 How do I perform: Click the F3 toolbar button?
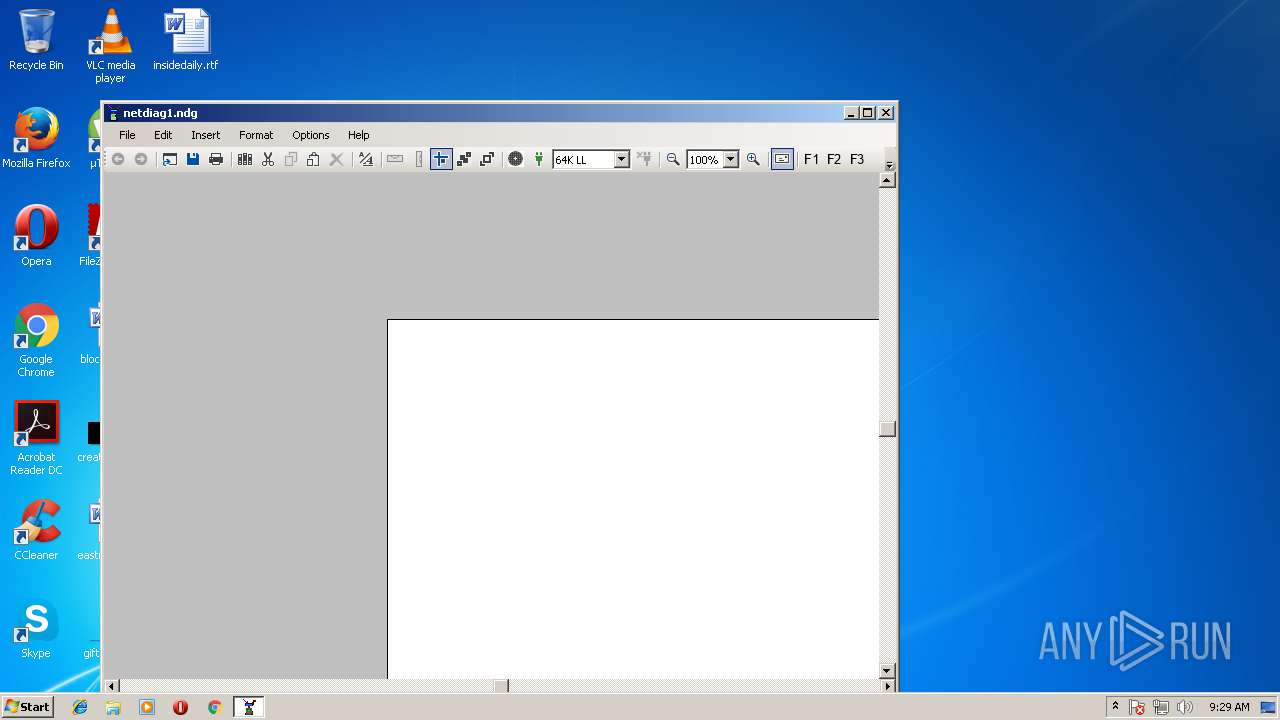click(857, 159)
